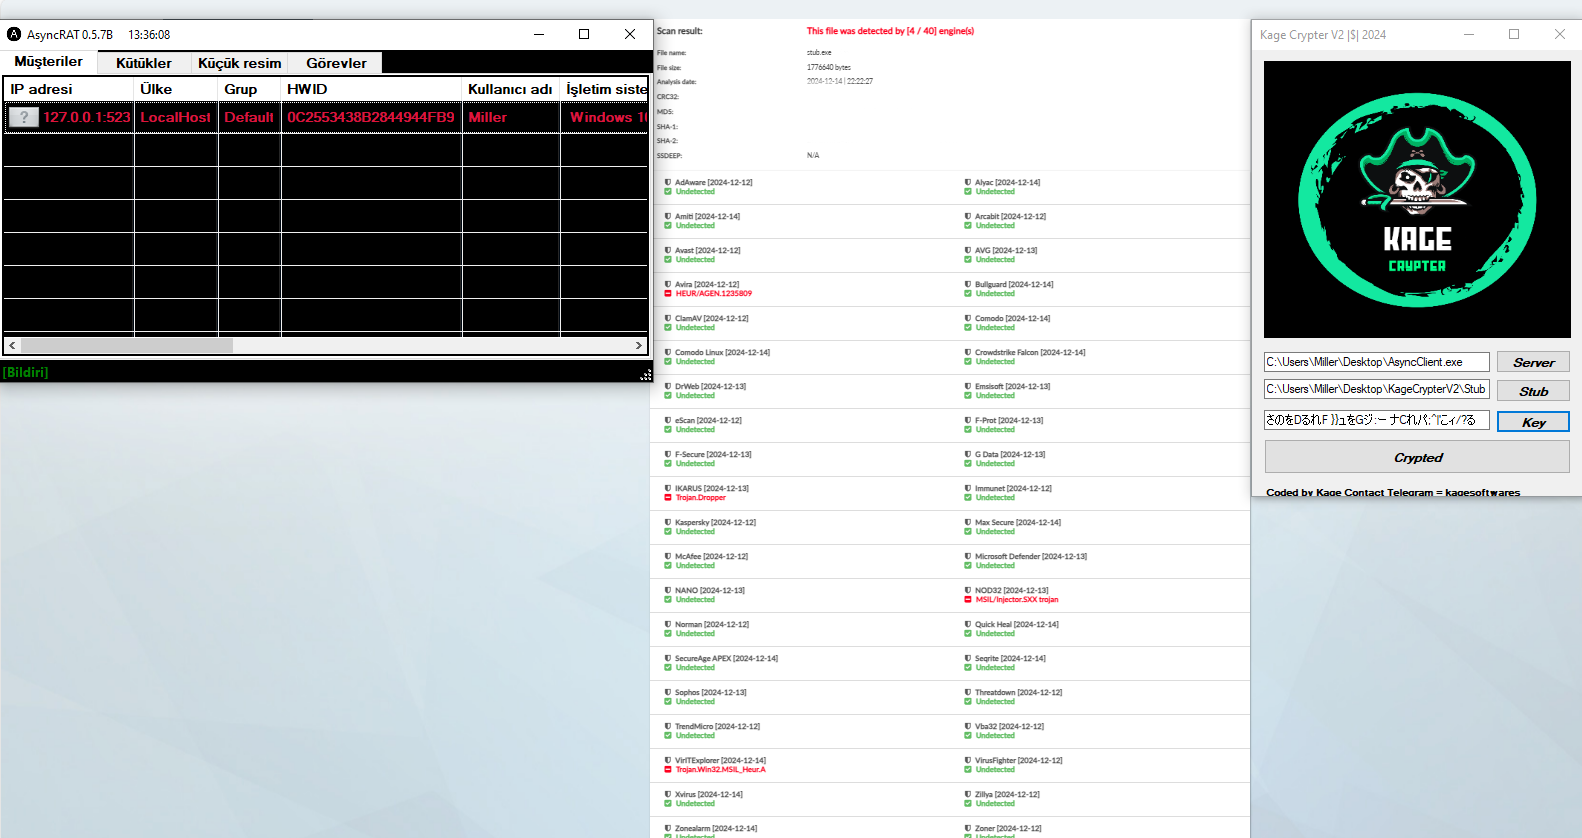Switch to the Kütükler tab
Image resolution: width=1582 pixels, height=838 pixels.
(144, 63)
